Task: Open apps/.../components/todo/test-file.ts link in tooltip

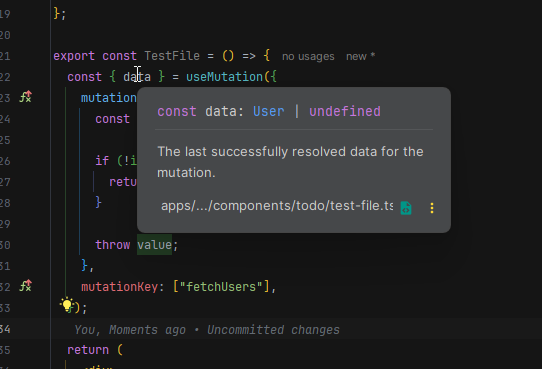Action: coord(277,206)
